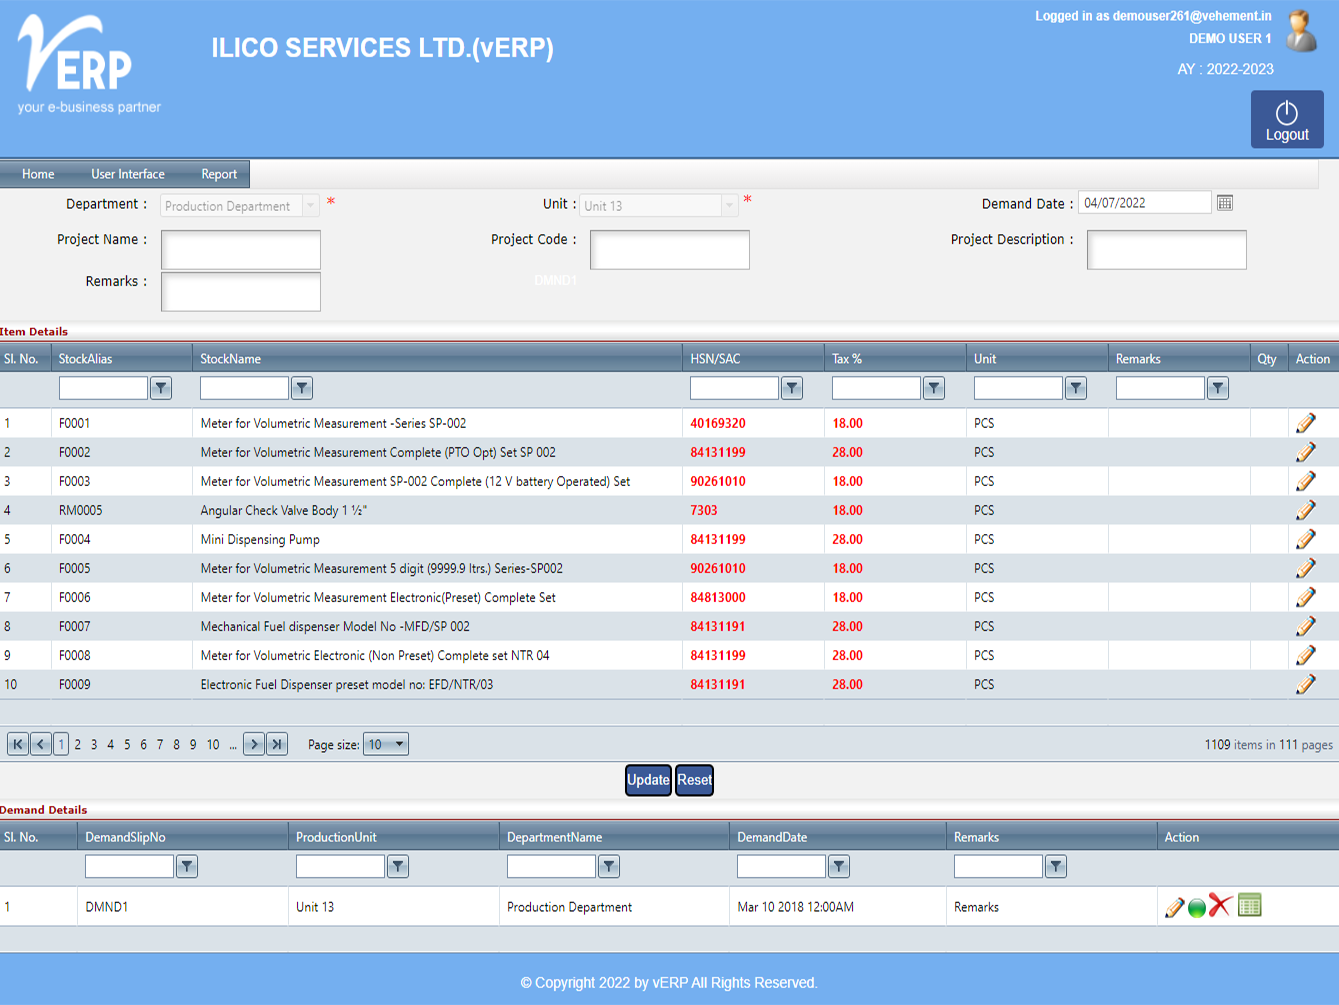Open StockAlias column filter icon
The image size is (1339, 1005).
point(161,388)
